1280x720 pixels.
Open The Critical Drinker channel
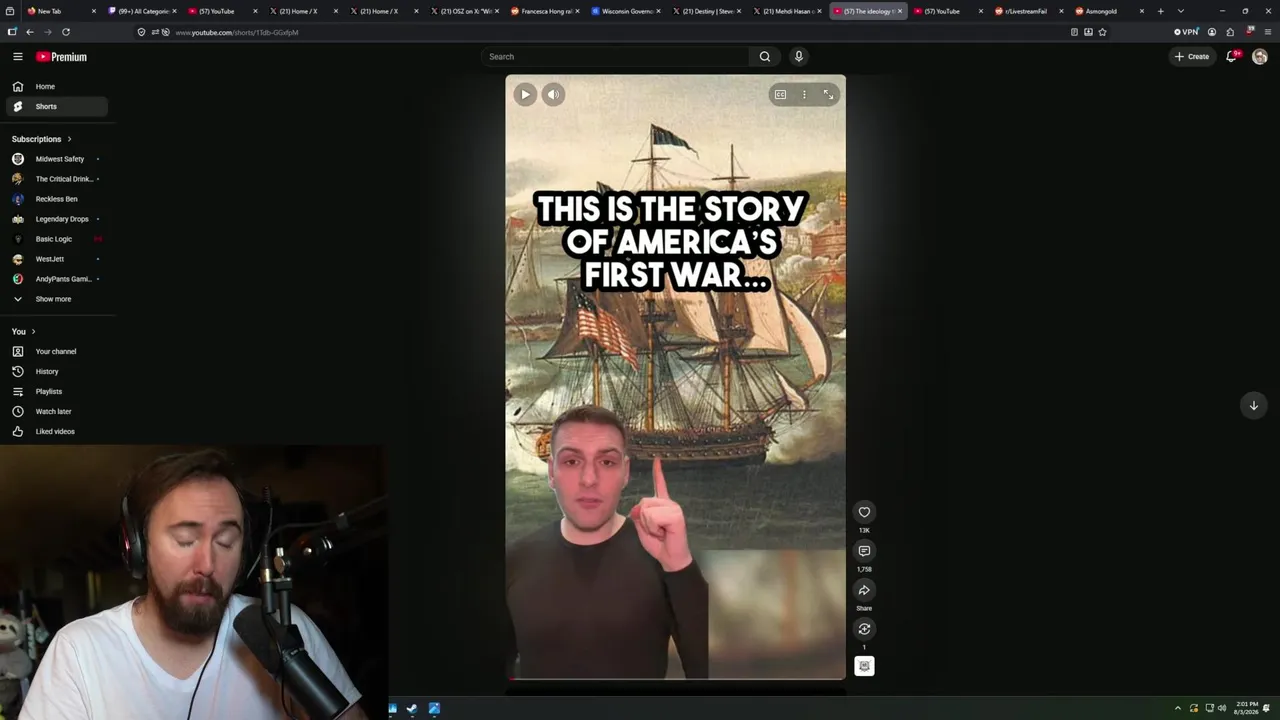pyautogui.click(x=56, y=179)
